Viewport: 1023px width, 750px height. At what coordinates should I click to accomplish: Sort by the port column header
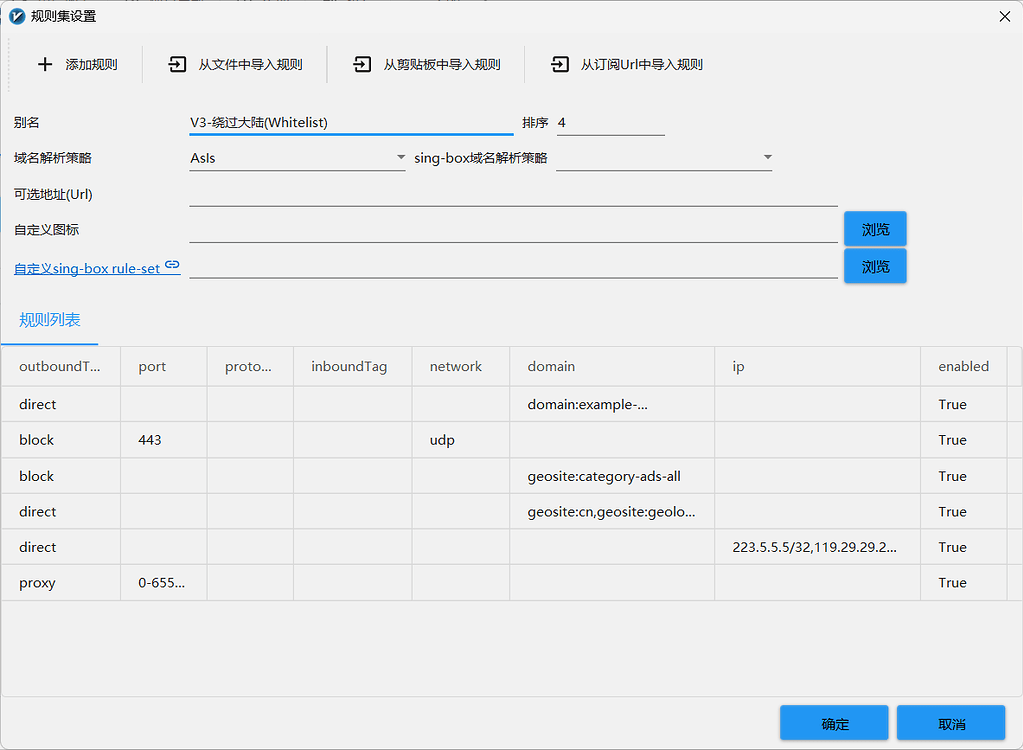(164, 367)
